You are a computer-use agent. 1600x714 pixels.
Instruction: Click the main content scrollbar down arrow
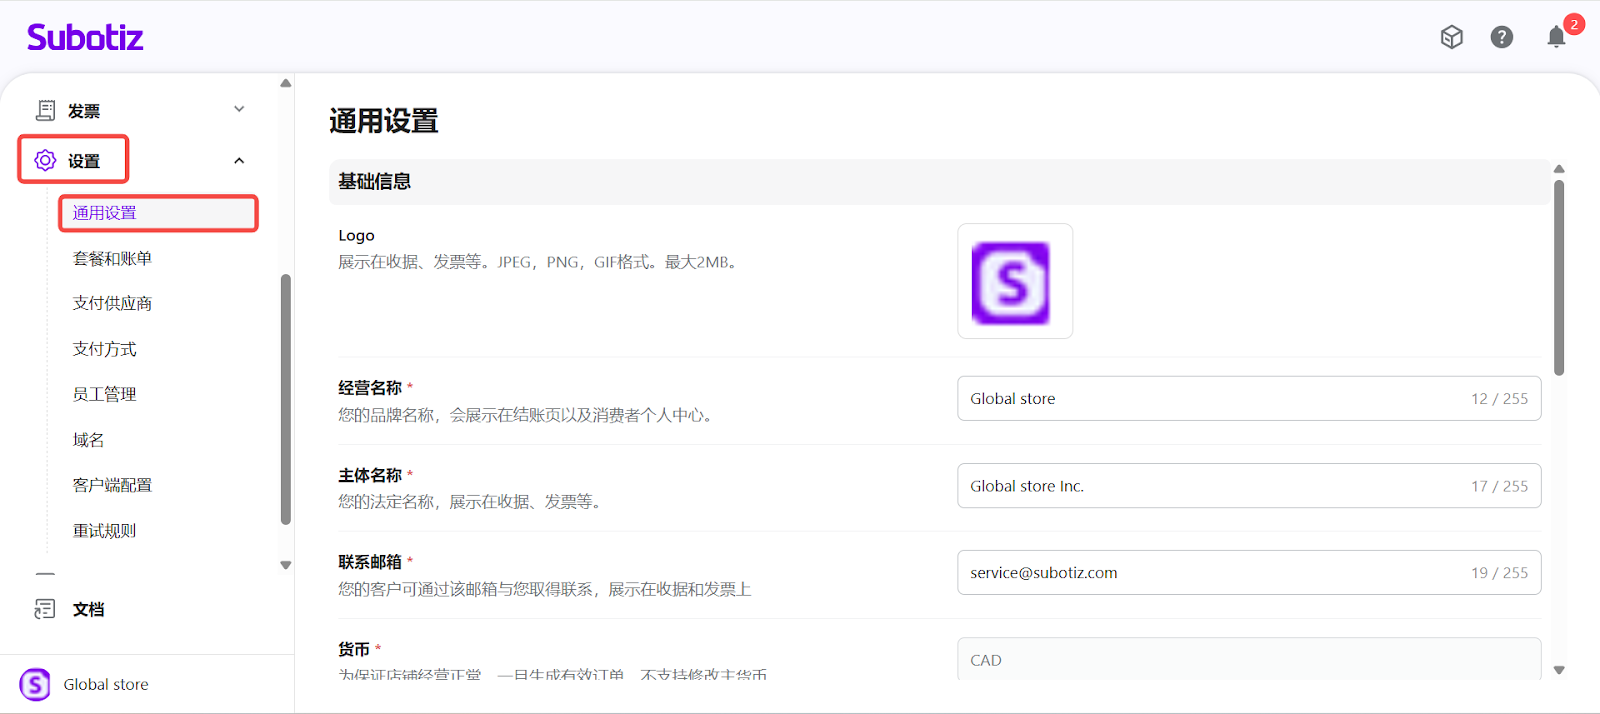click(x=1558, y=670)
